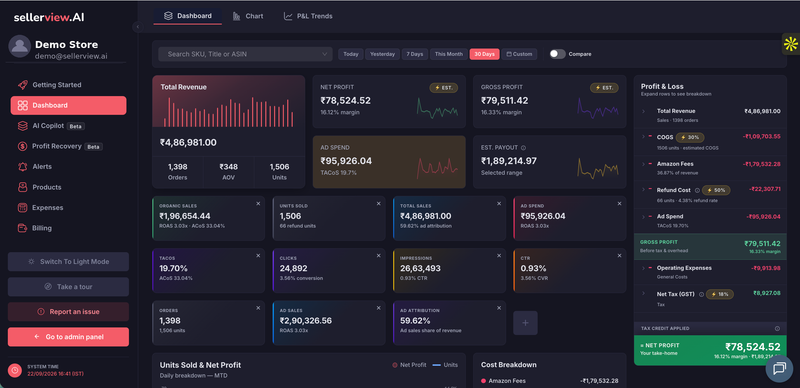Click Go to admin panel button

click(x=68, y=337)
